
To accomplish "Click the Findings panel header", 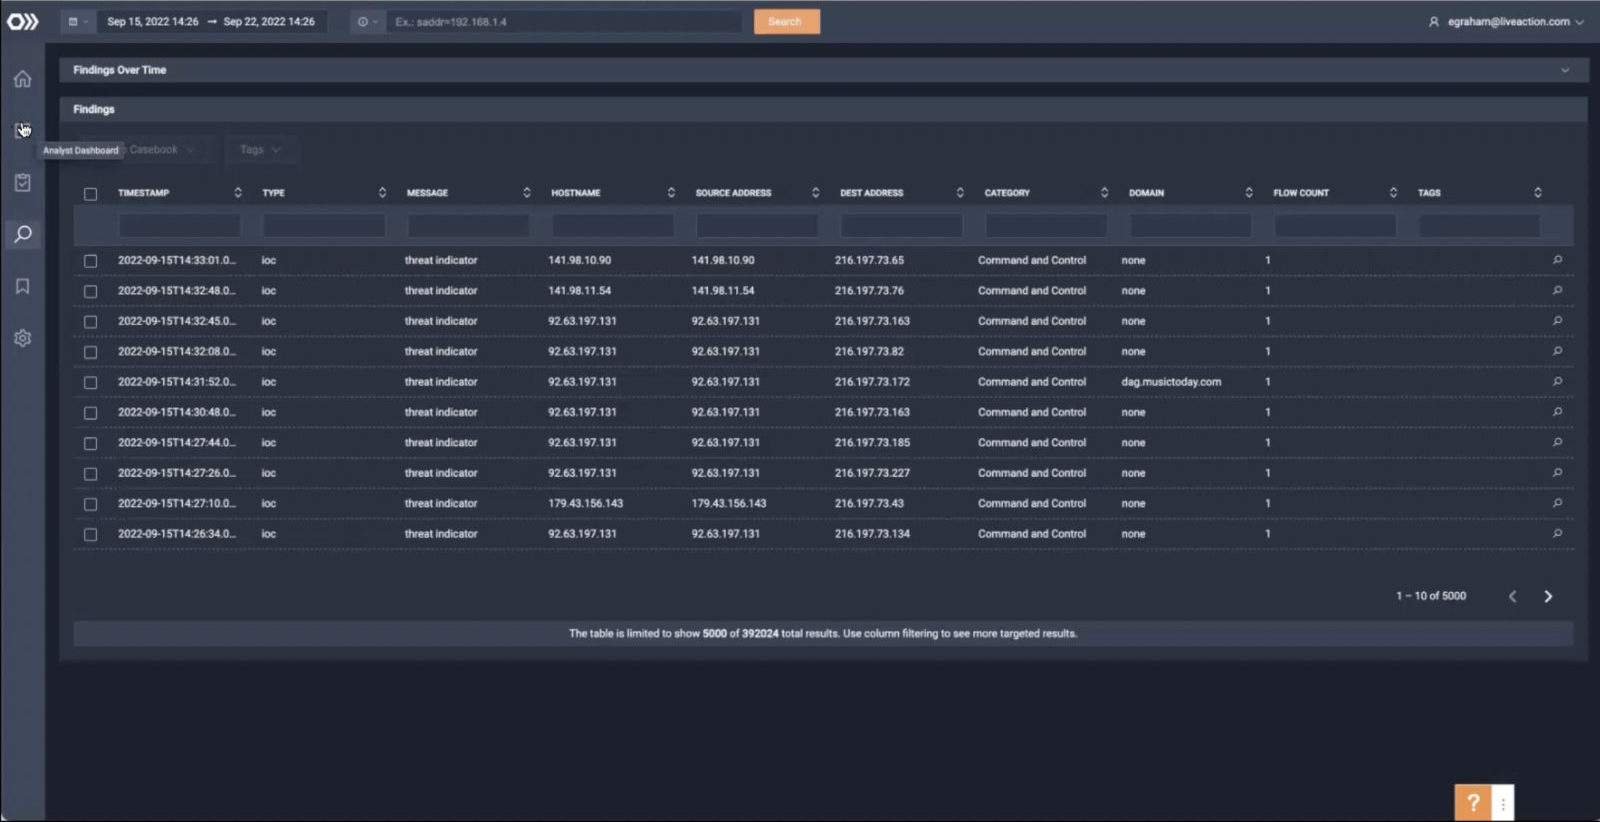I will (x=823, y=109).
